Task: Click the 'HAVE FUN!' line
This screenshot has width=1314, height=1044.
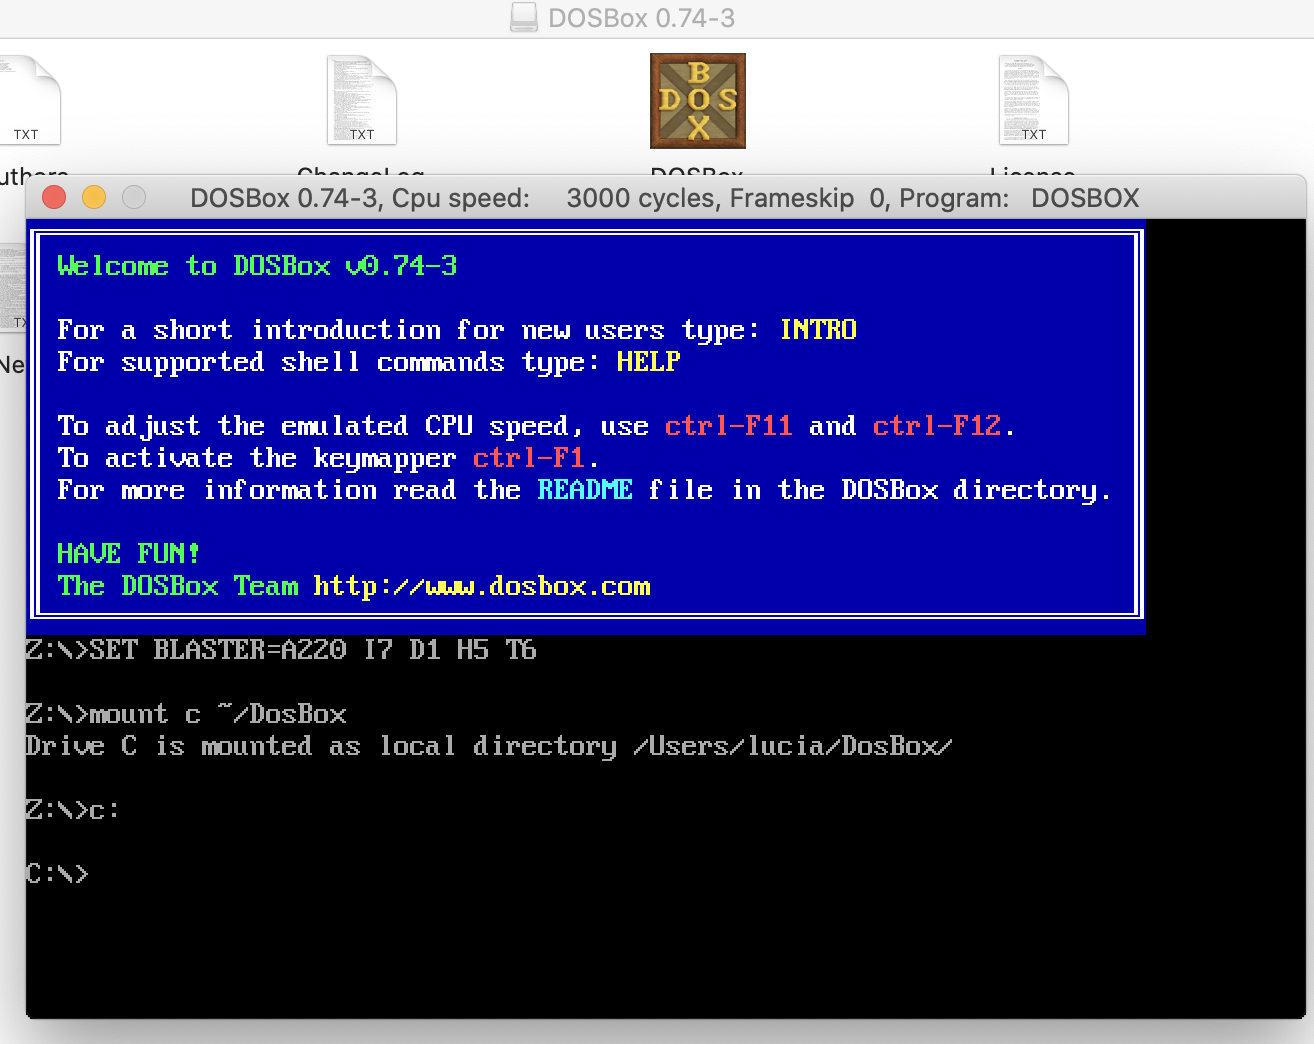Action: [128, 554]
